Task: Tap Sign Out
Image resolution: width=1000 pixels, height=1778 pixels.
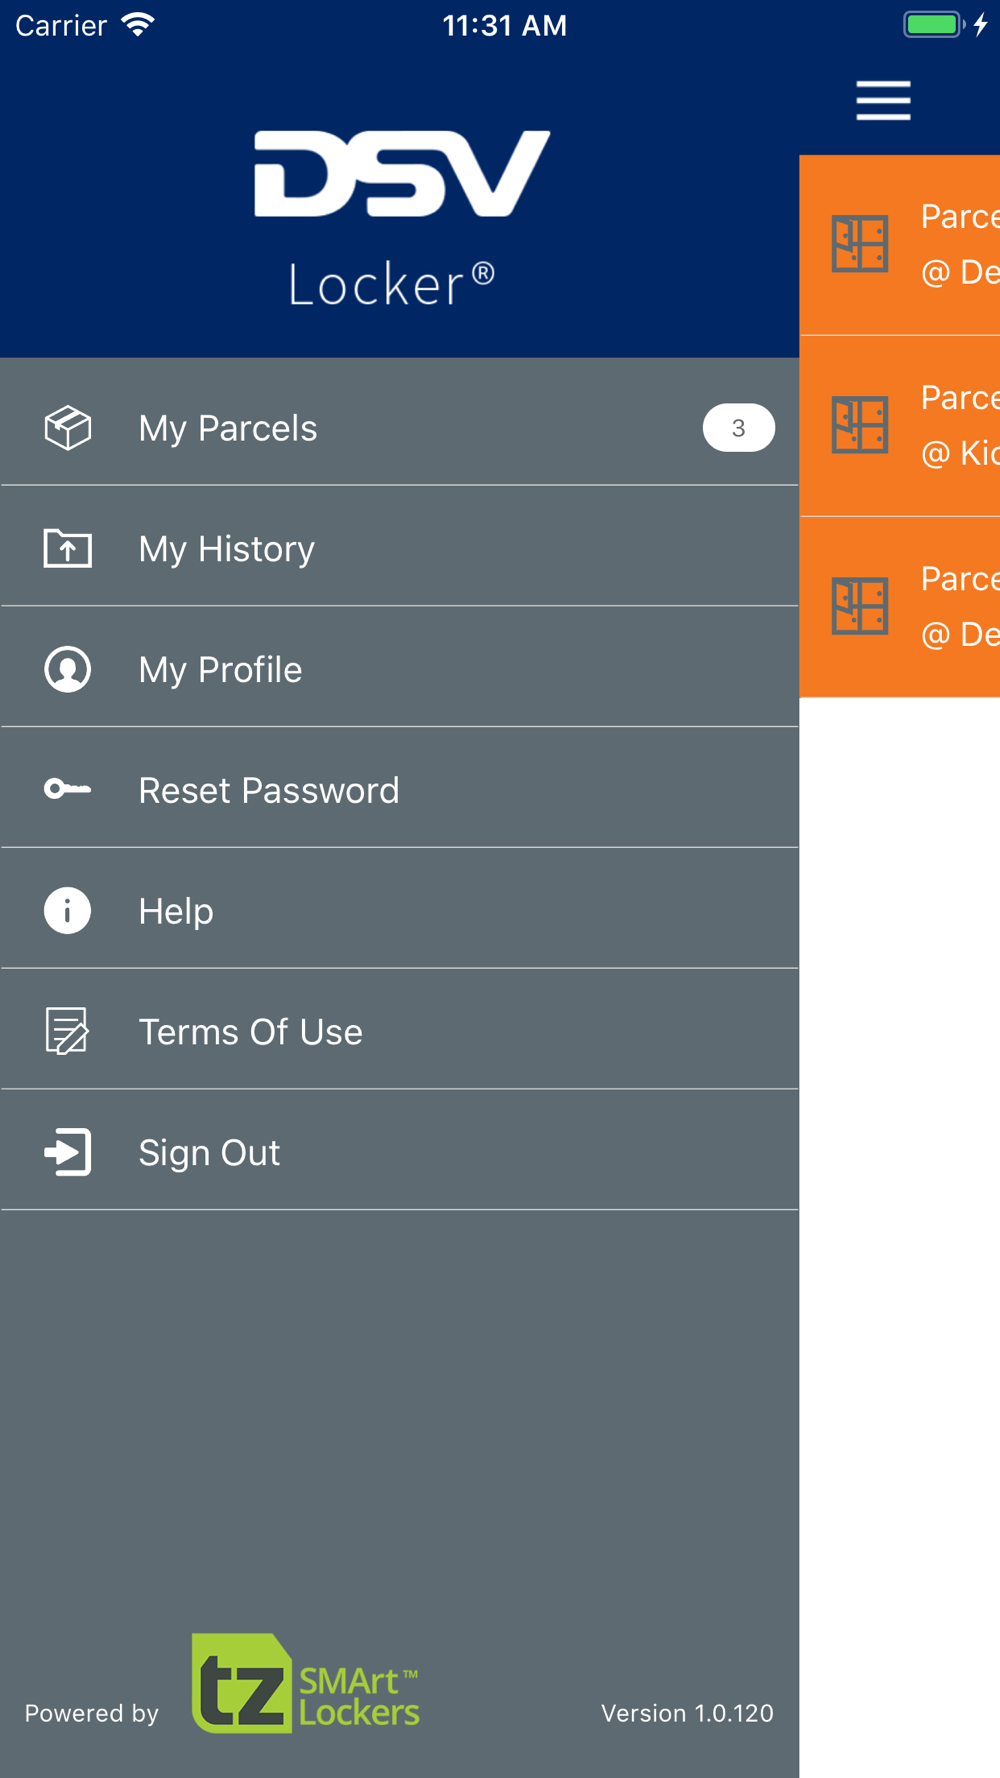Action: 400,1152
